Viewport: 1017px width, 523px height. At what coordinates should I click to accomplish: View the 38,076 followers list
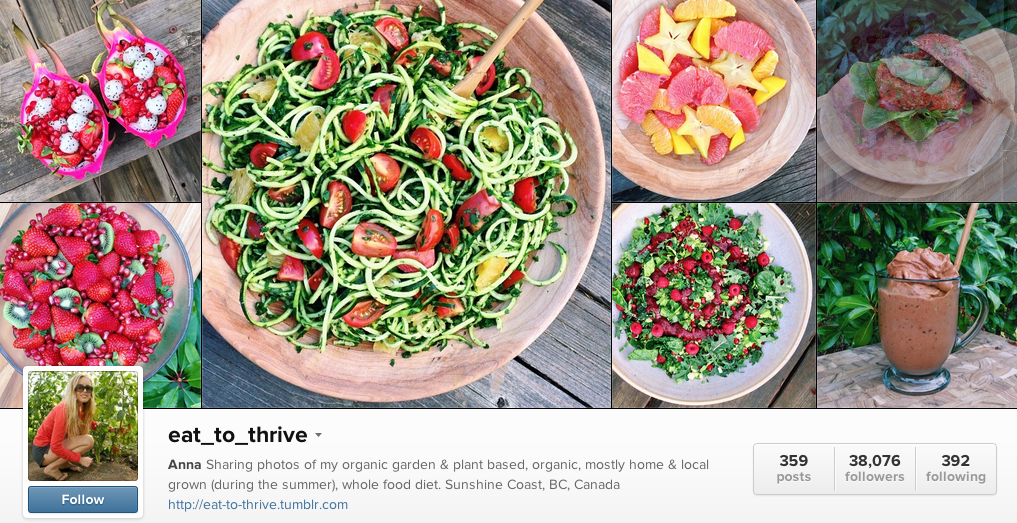(x=874, y=468)
